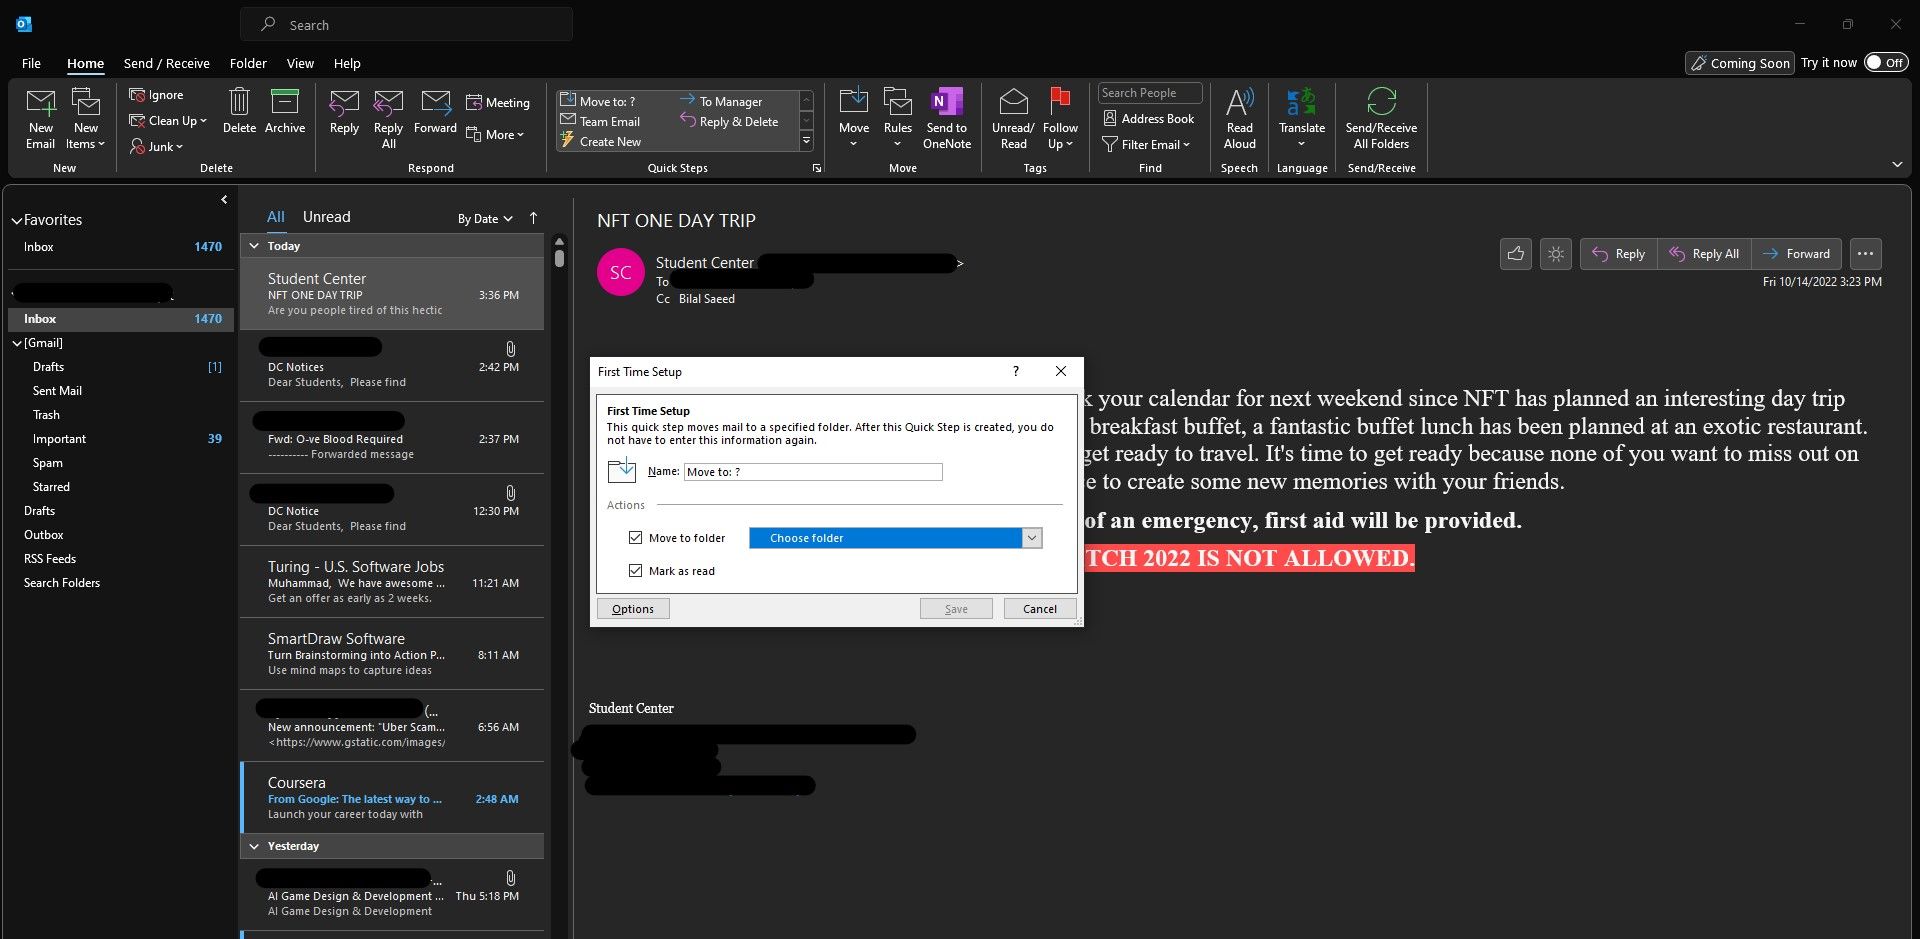The height and width of the screenshot is (939, 1920).
Task: Open the Translate tool
Action: pyautogui.click(x=1301, y=117)
